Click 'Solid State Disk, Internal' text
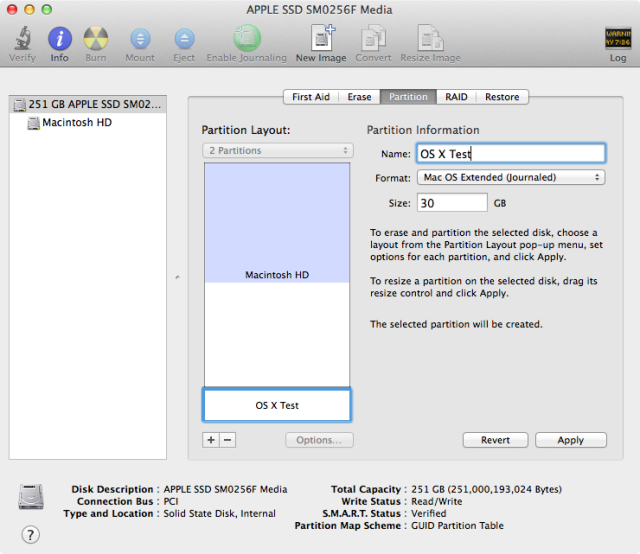Image resolution: width=640 pixels, height=554 pixels. 220,514
